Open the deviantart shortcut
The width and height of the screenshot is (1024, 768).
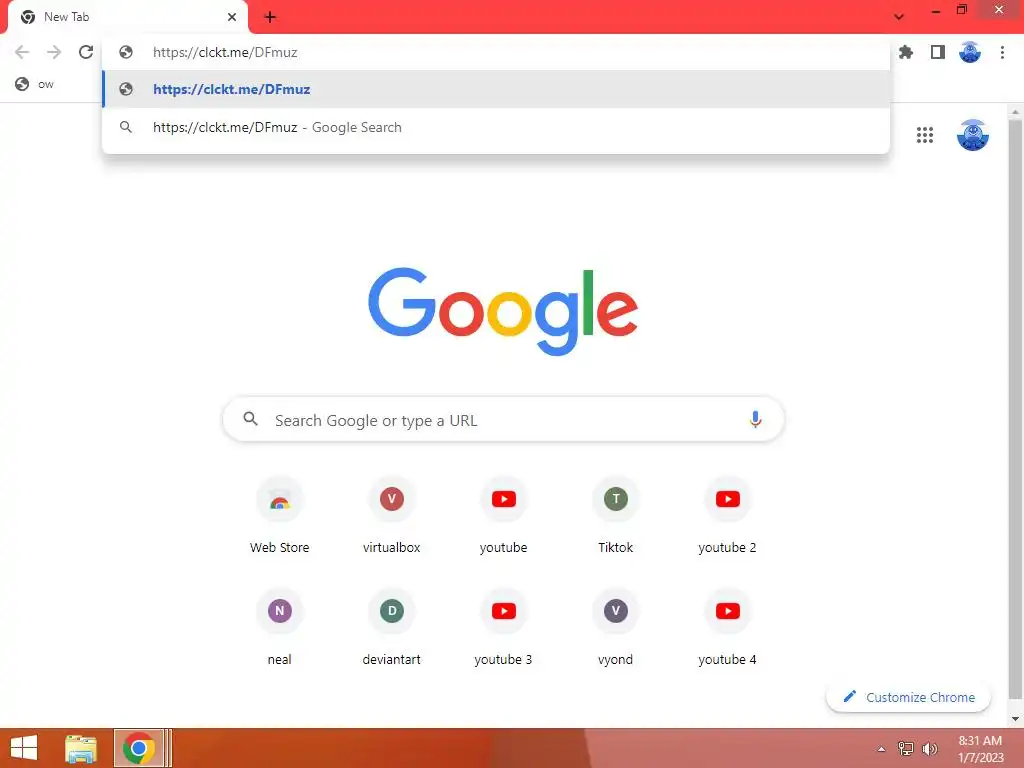click(x=392, y=628)
